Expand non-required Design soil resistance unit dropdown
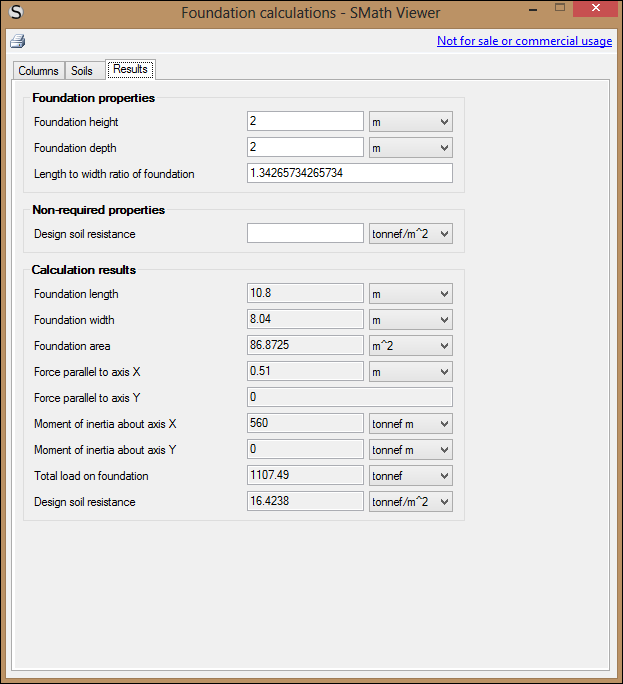Screen dimensions: 623x684 410,233
